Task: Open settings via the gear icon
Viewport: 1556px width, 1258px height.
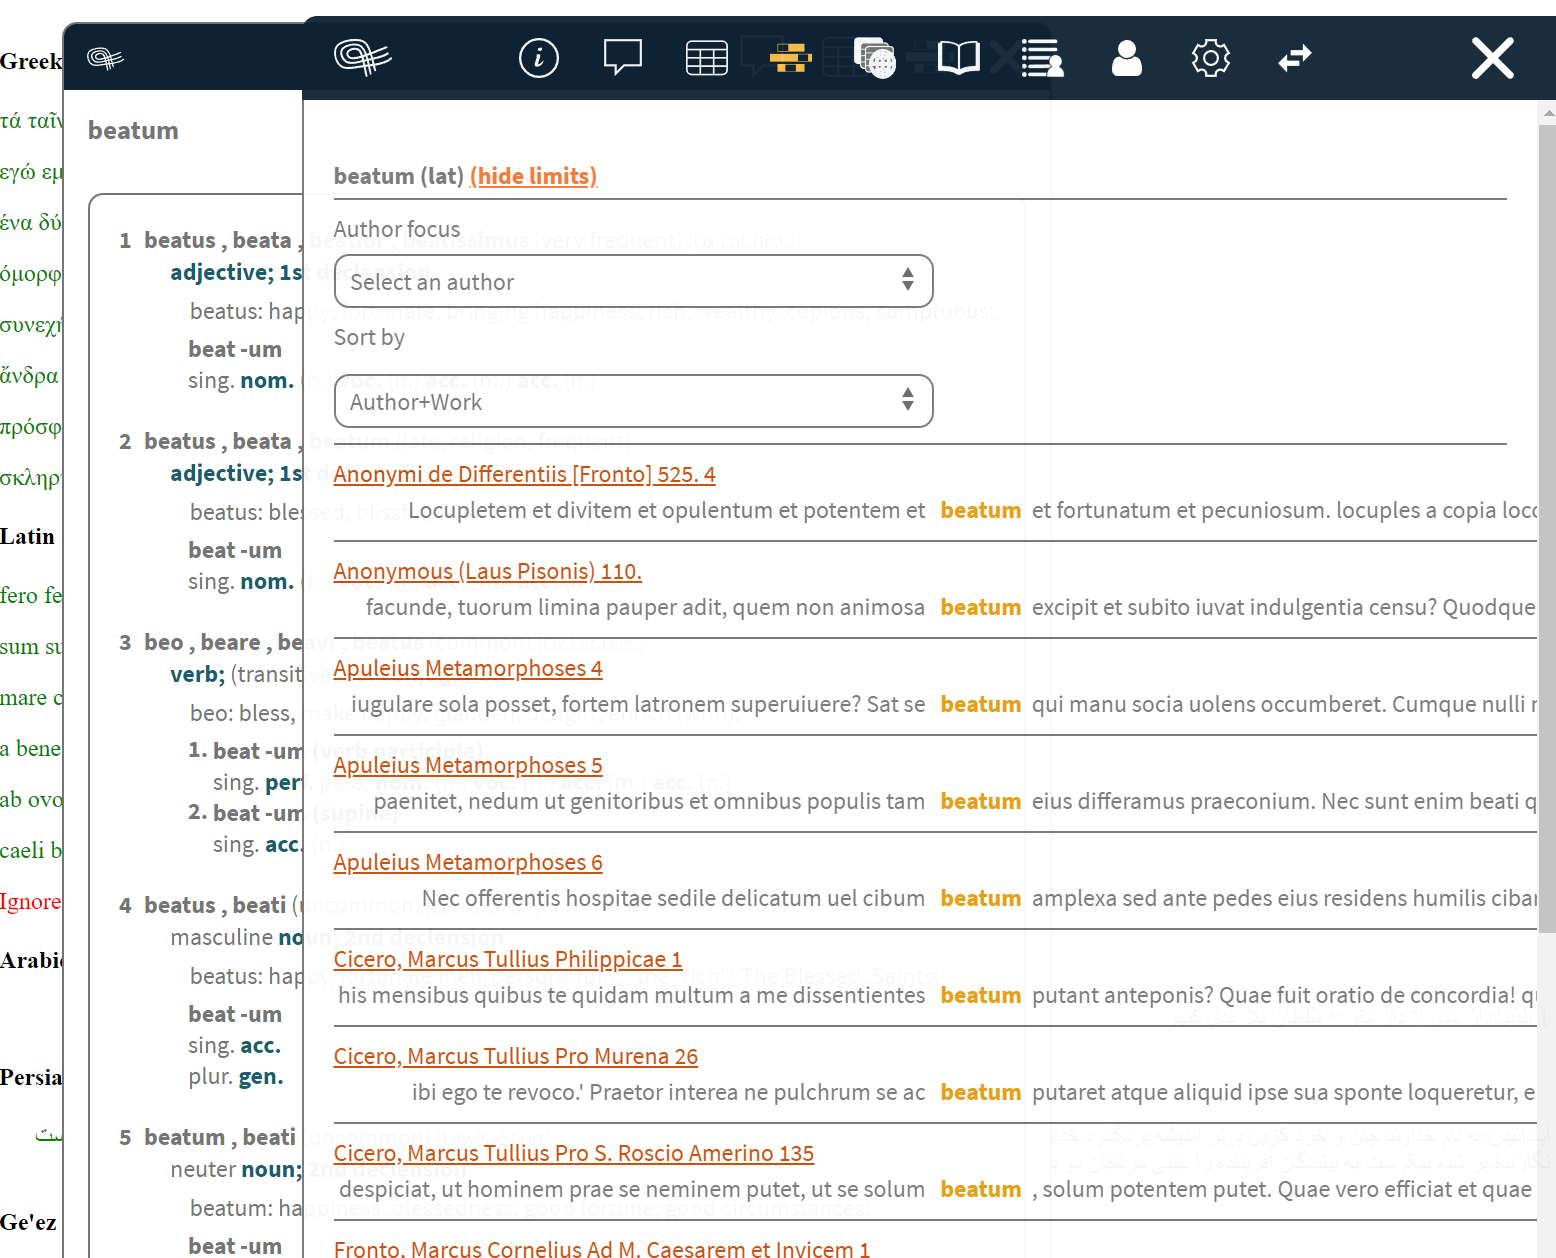Action: tap(1210, 57)
